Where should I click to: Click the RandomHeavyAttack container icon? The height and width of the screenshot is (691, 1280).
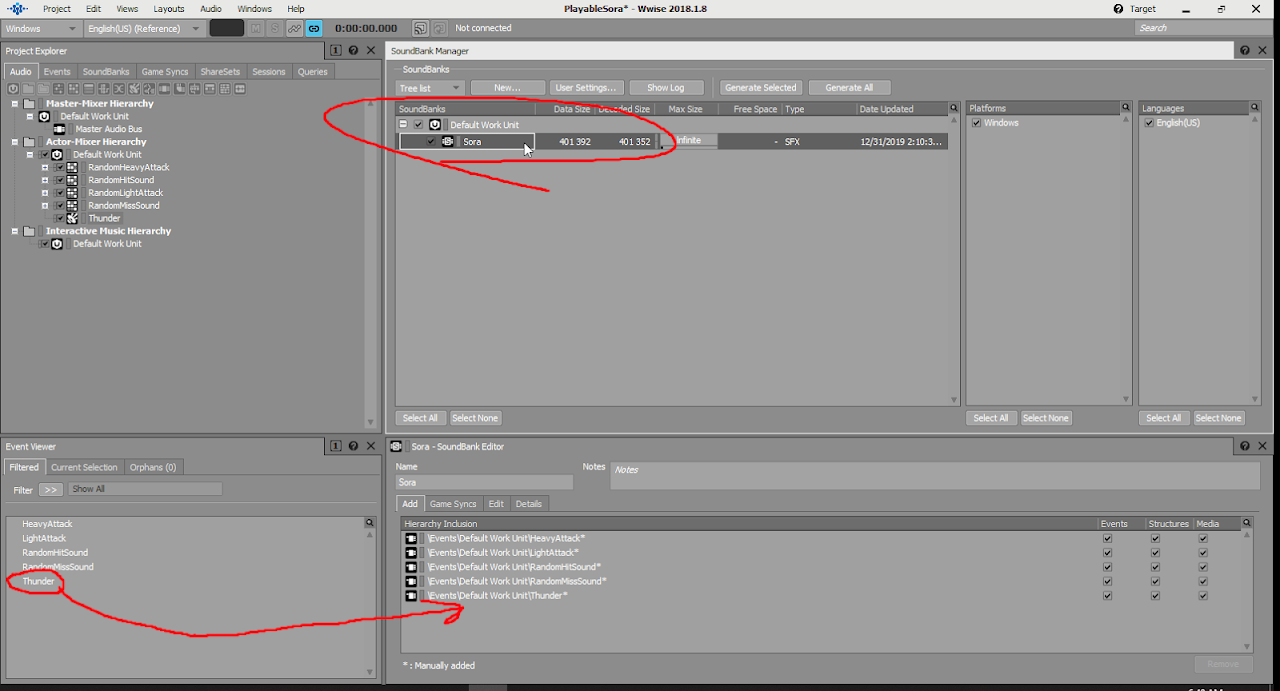click(72, 167)
